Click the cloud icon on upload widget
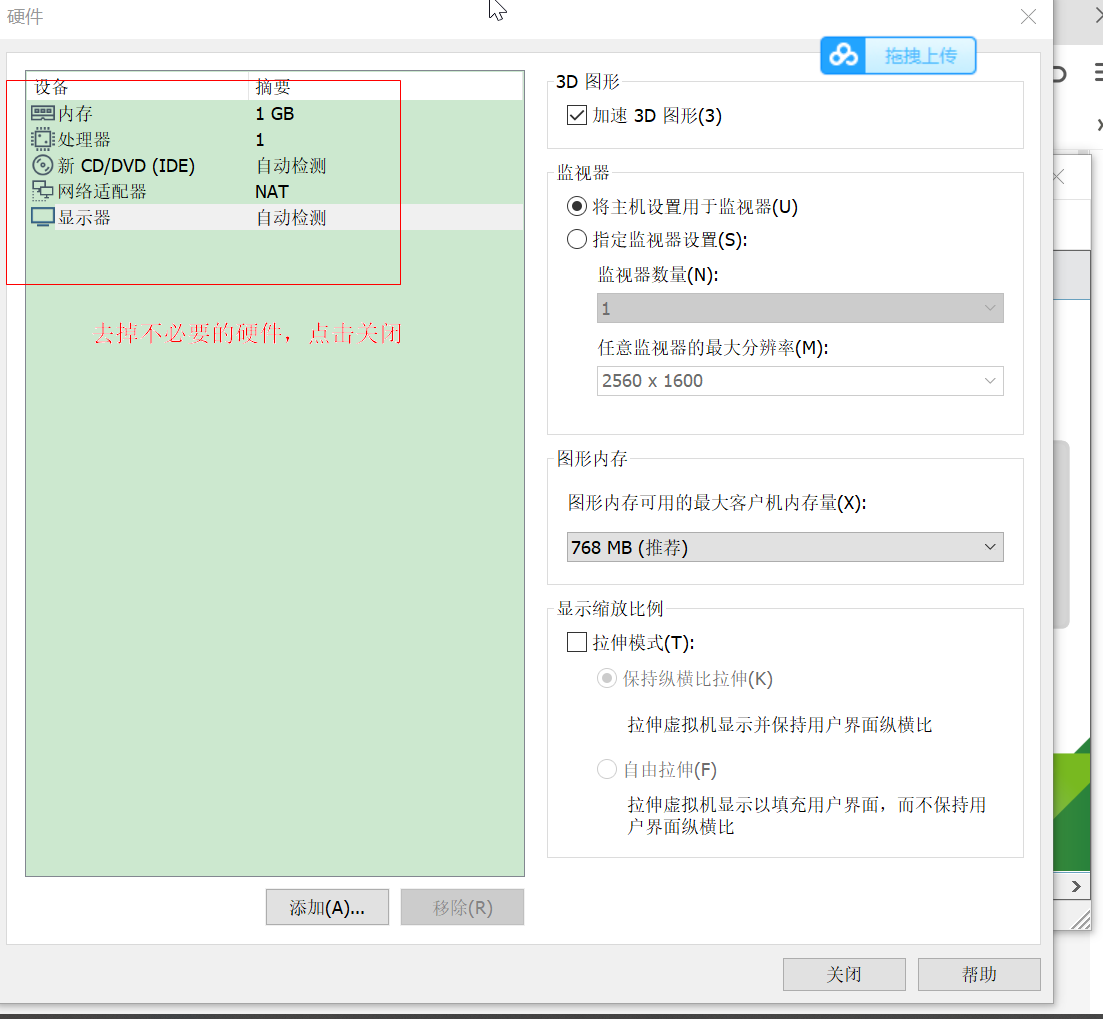Screen dimensions: 1103x1019 (843, 56)
